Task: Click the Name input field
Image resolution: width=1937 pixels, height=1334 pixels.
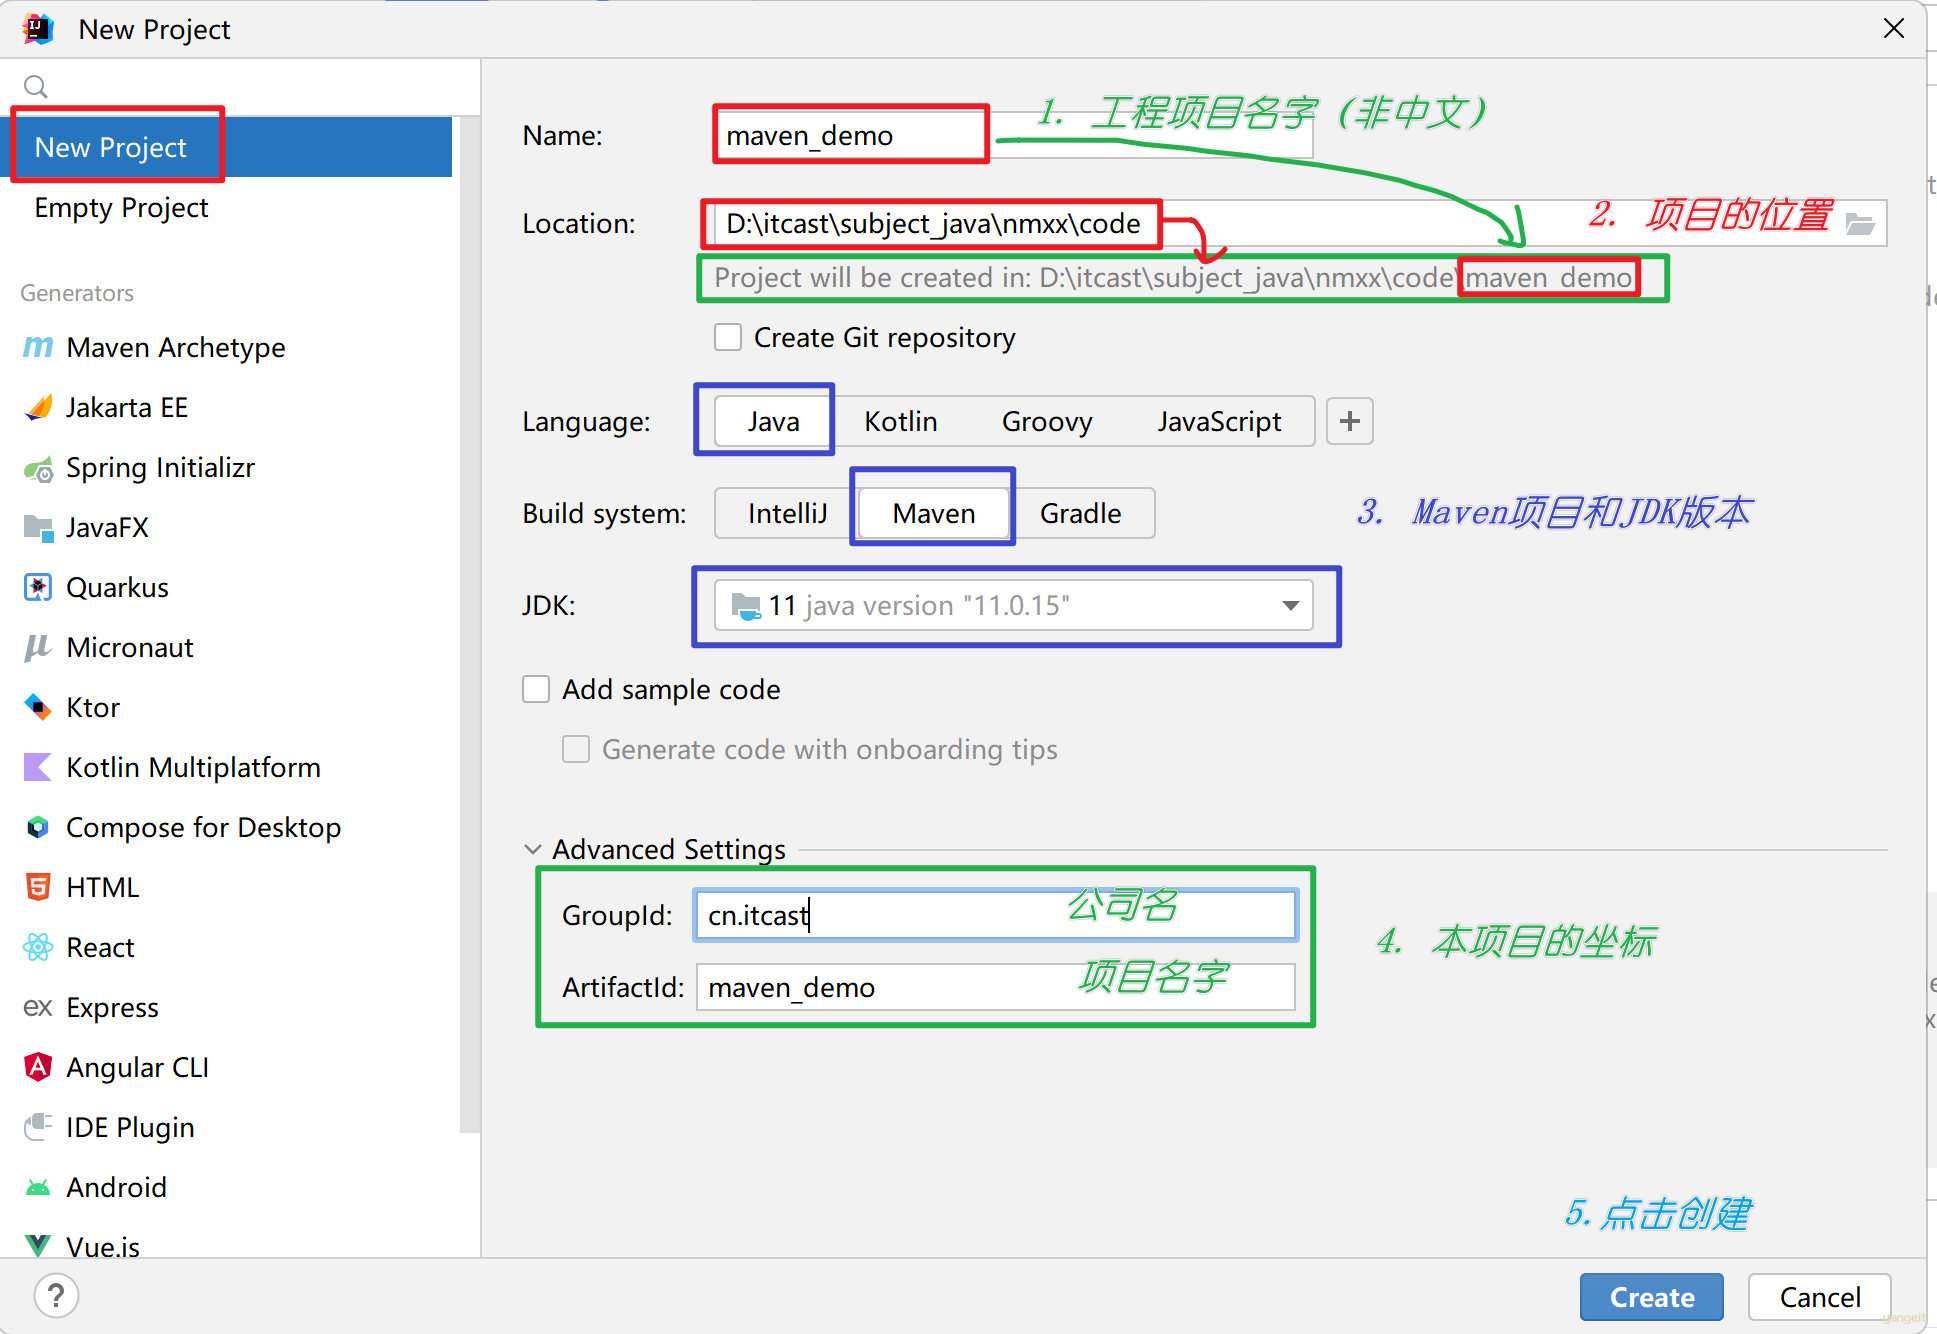Action: [1013, 135]
